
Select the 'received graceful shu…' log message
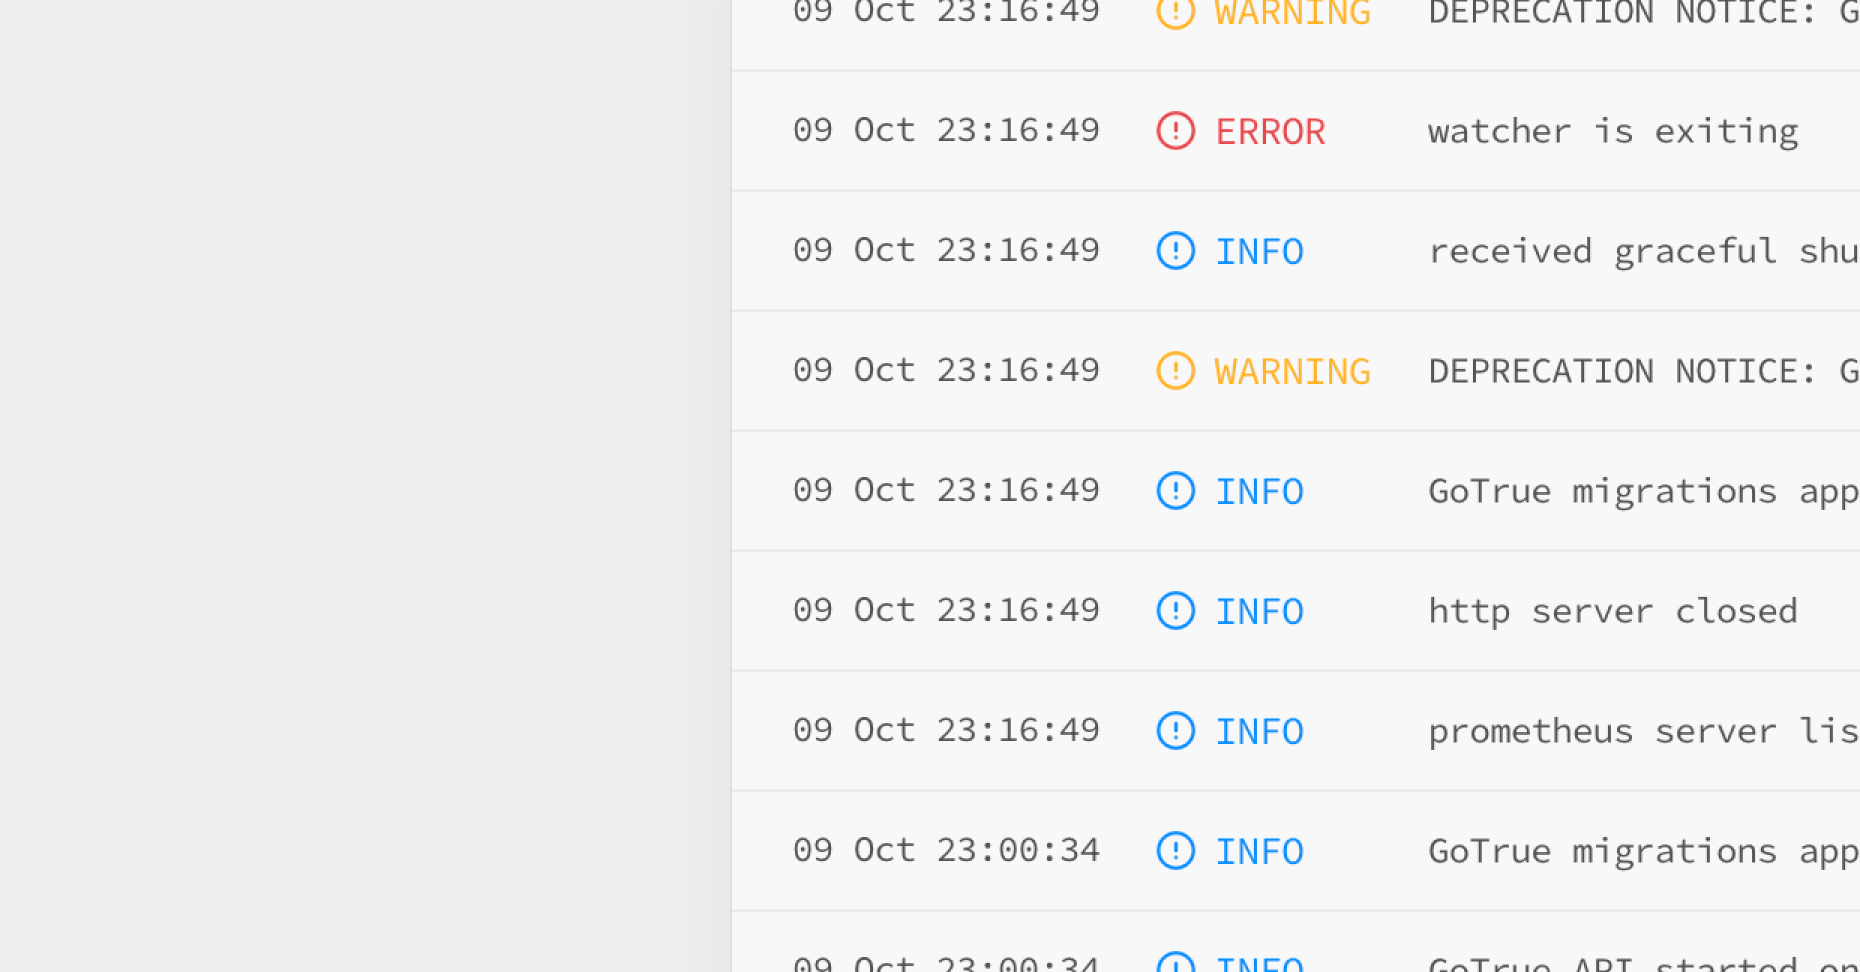coord(1643,251)
